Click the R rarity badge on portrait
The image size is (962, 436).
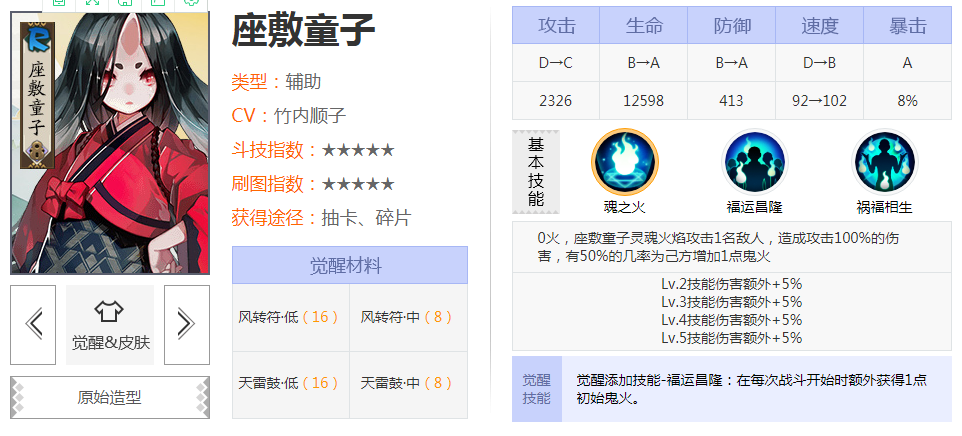[x=36, y=39]
